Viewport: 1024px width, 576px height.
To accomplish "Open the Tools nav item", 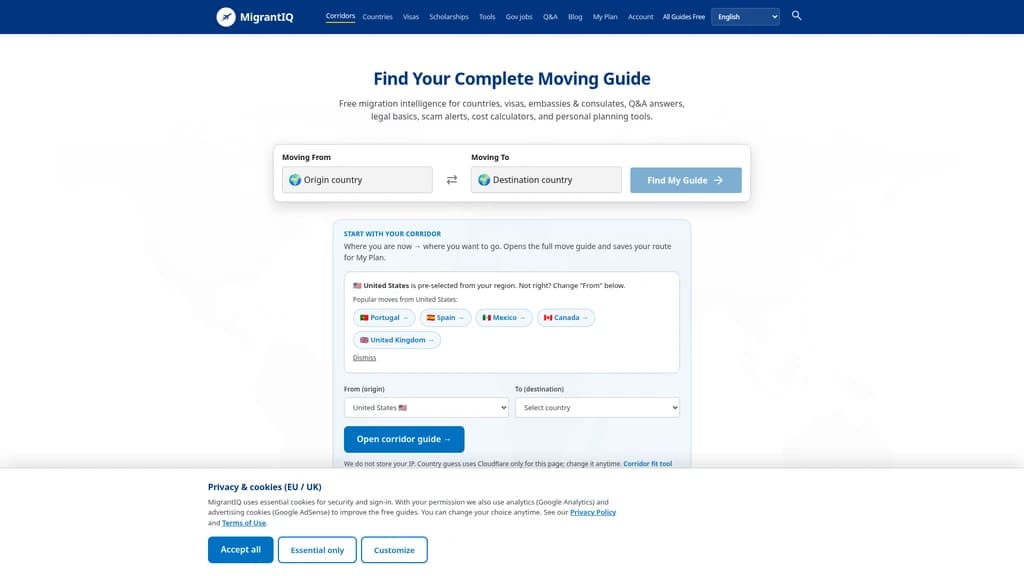I will [x=487, y=17].
